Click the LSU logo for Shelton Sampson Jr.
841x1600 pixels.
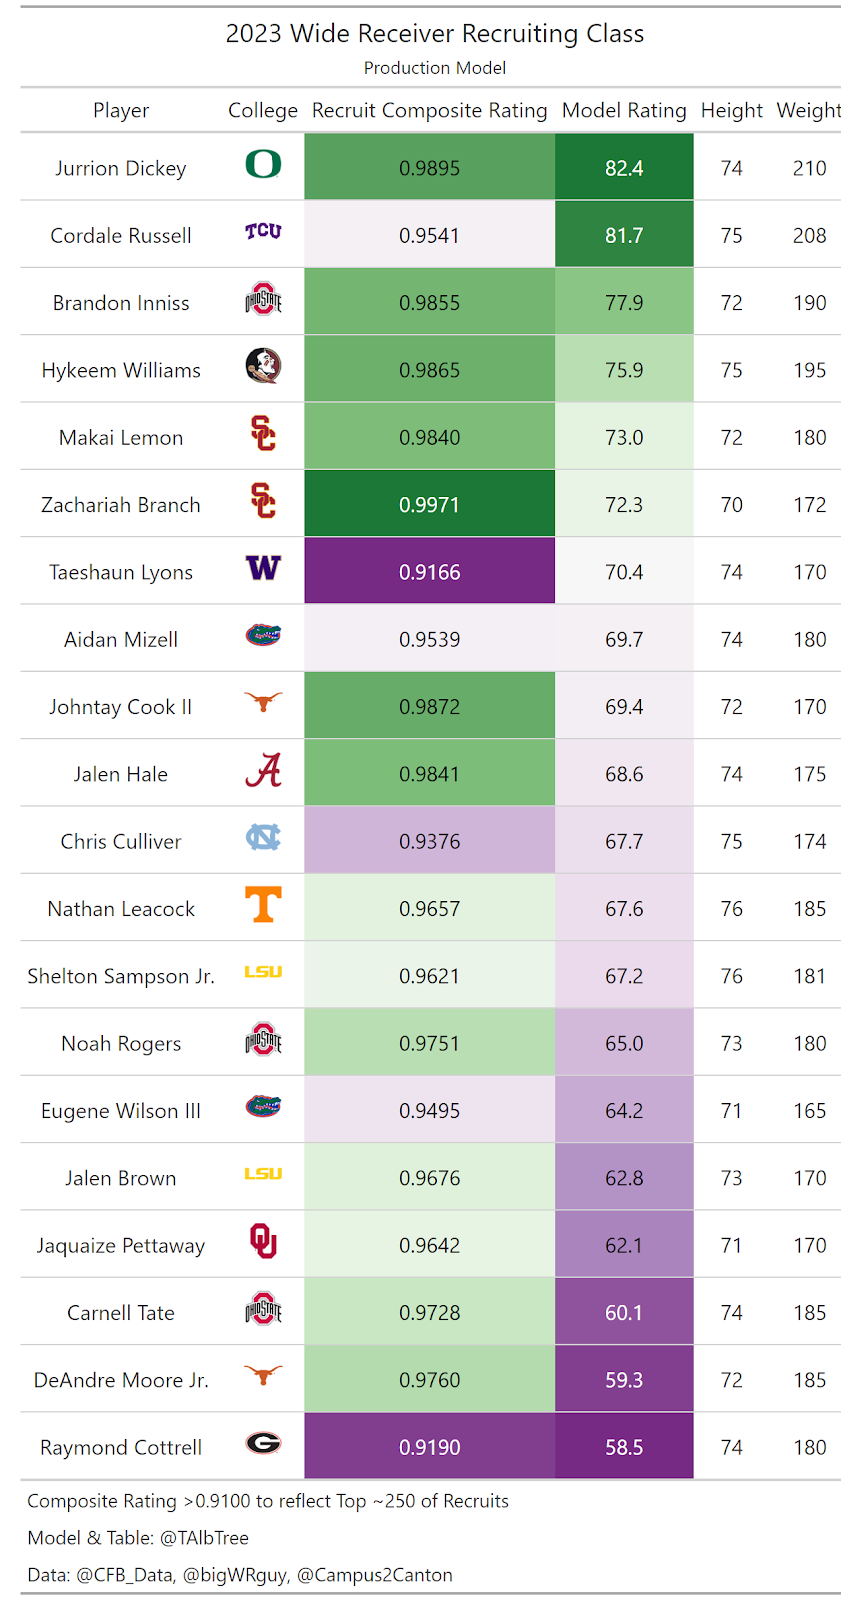click(263, 972)
